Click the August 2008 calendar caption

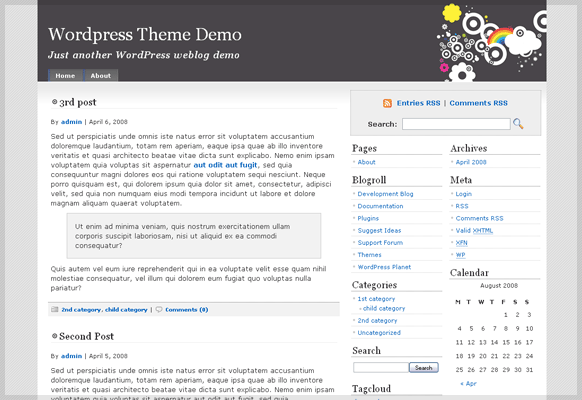[x=499, y=286]
